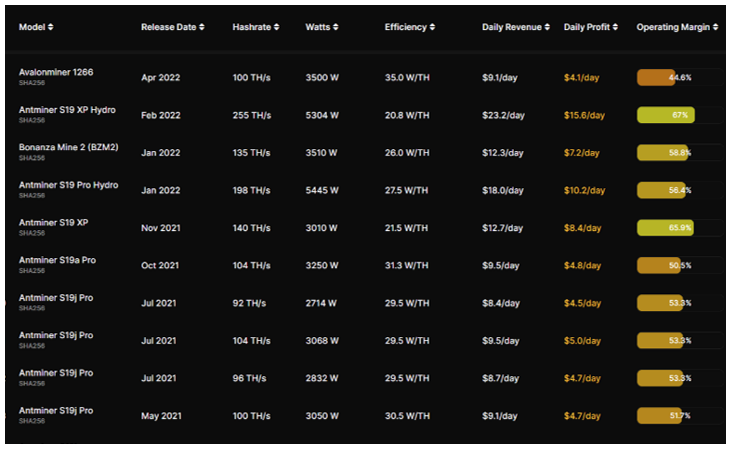Open Antminer S19a Pro model entry
This screenshot has width=731, height=449.
[x=57, y=260]
